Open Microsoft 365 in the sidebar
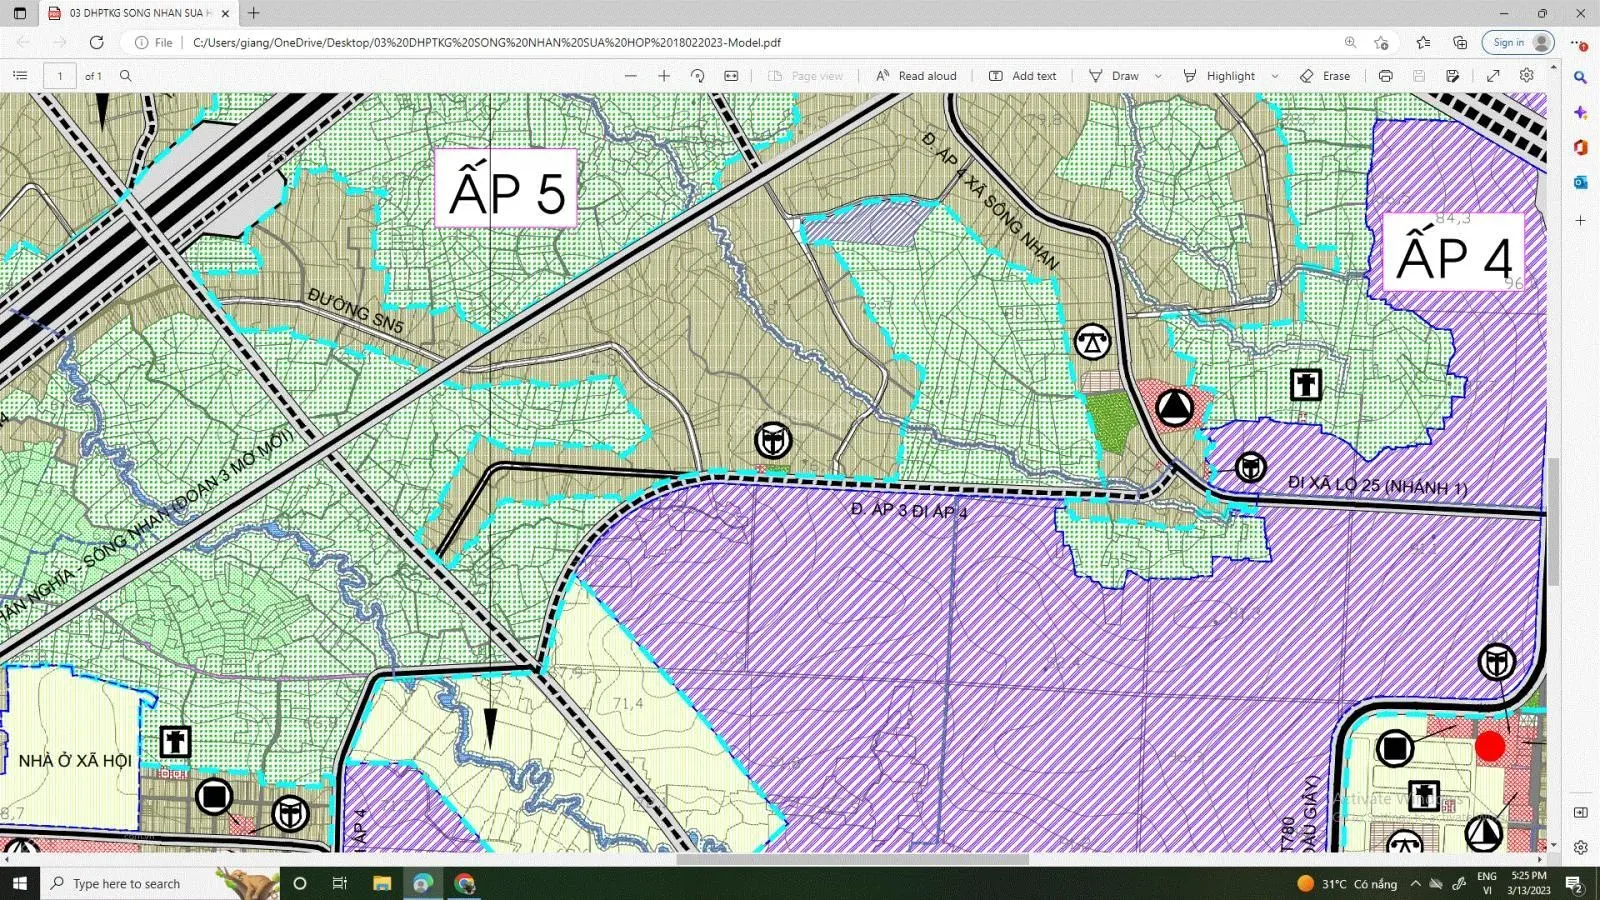This screenshot has width=1600, height=900. coord(1580,147)
